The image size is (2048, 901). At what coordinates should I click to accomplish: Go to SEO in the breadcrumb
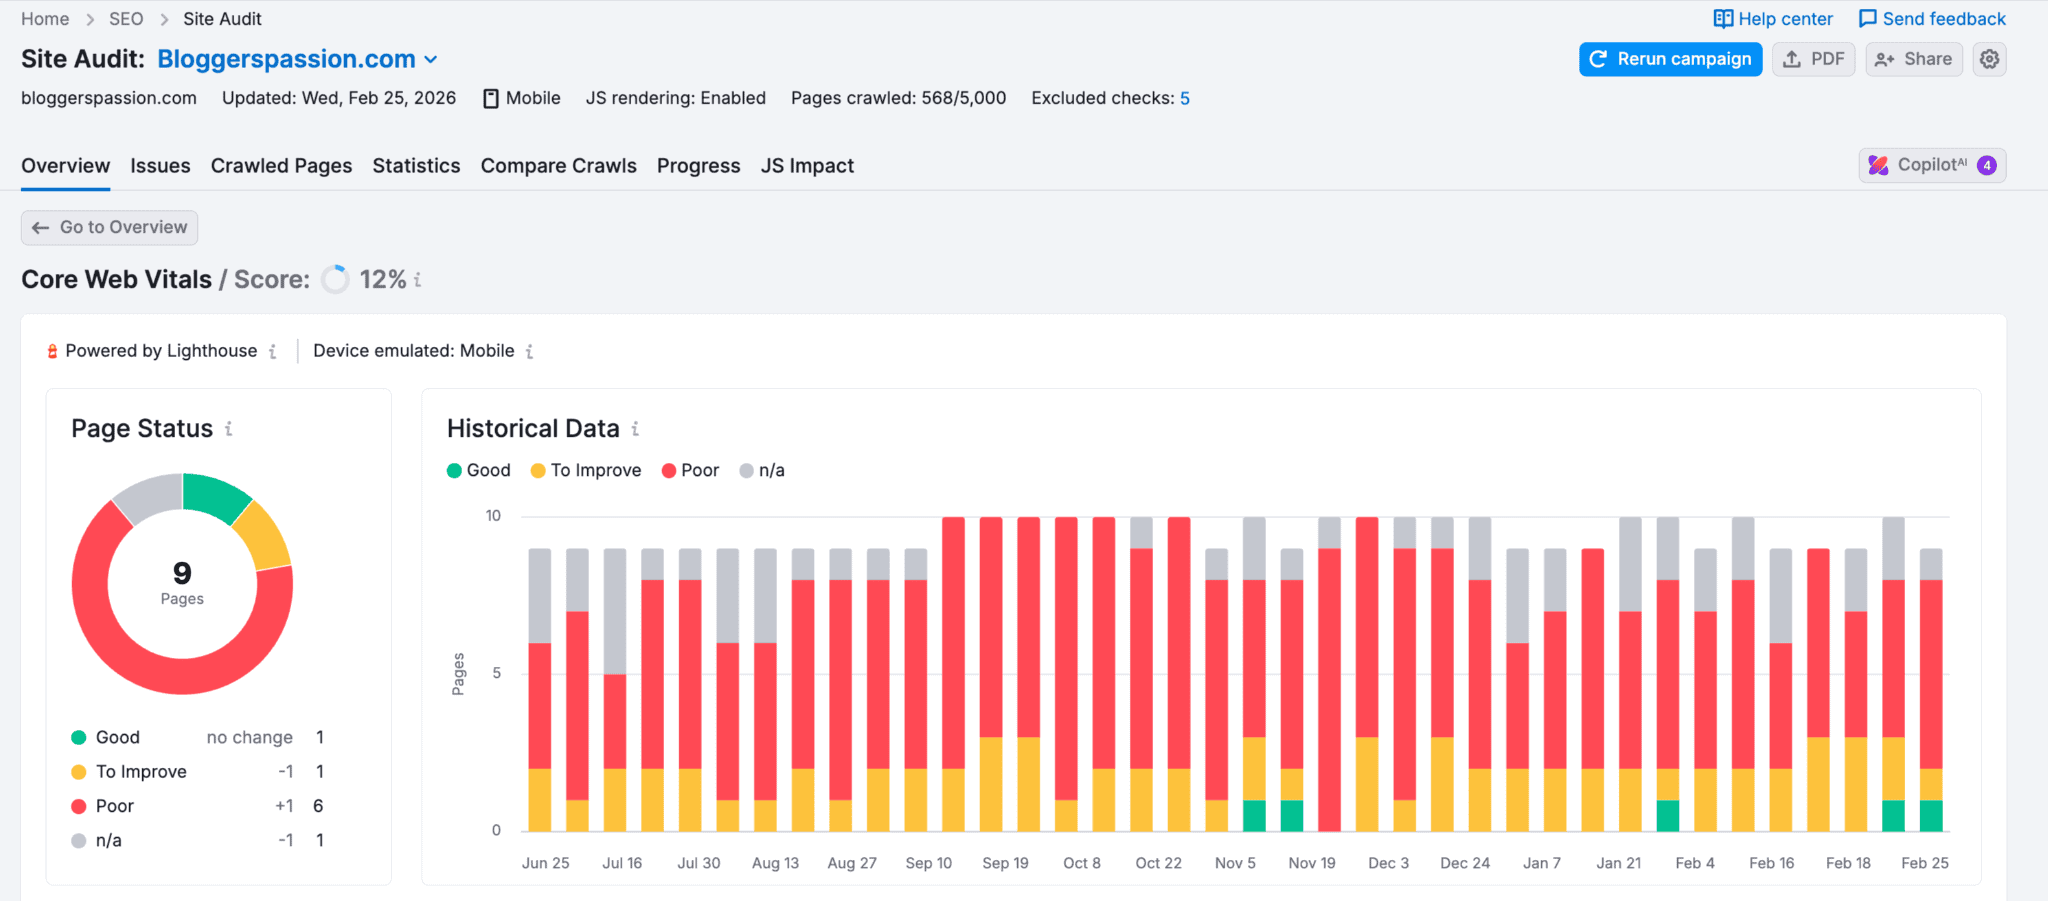point(126,19)
